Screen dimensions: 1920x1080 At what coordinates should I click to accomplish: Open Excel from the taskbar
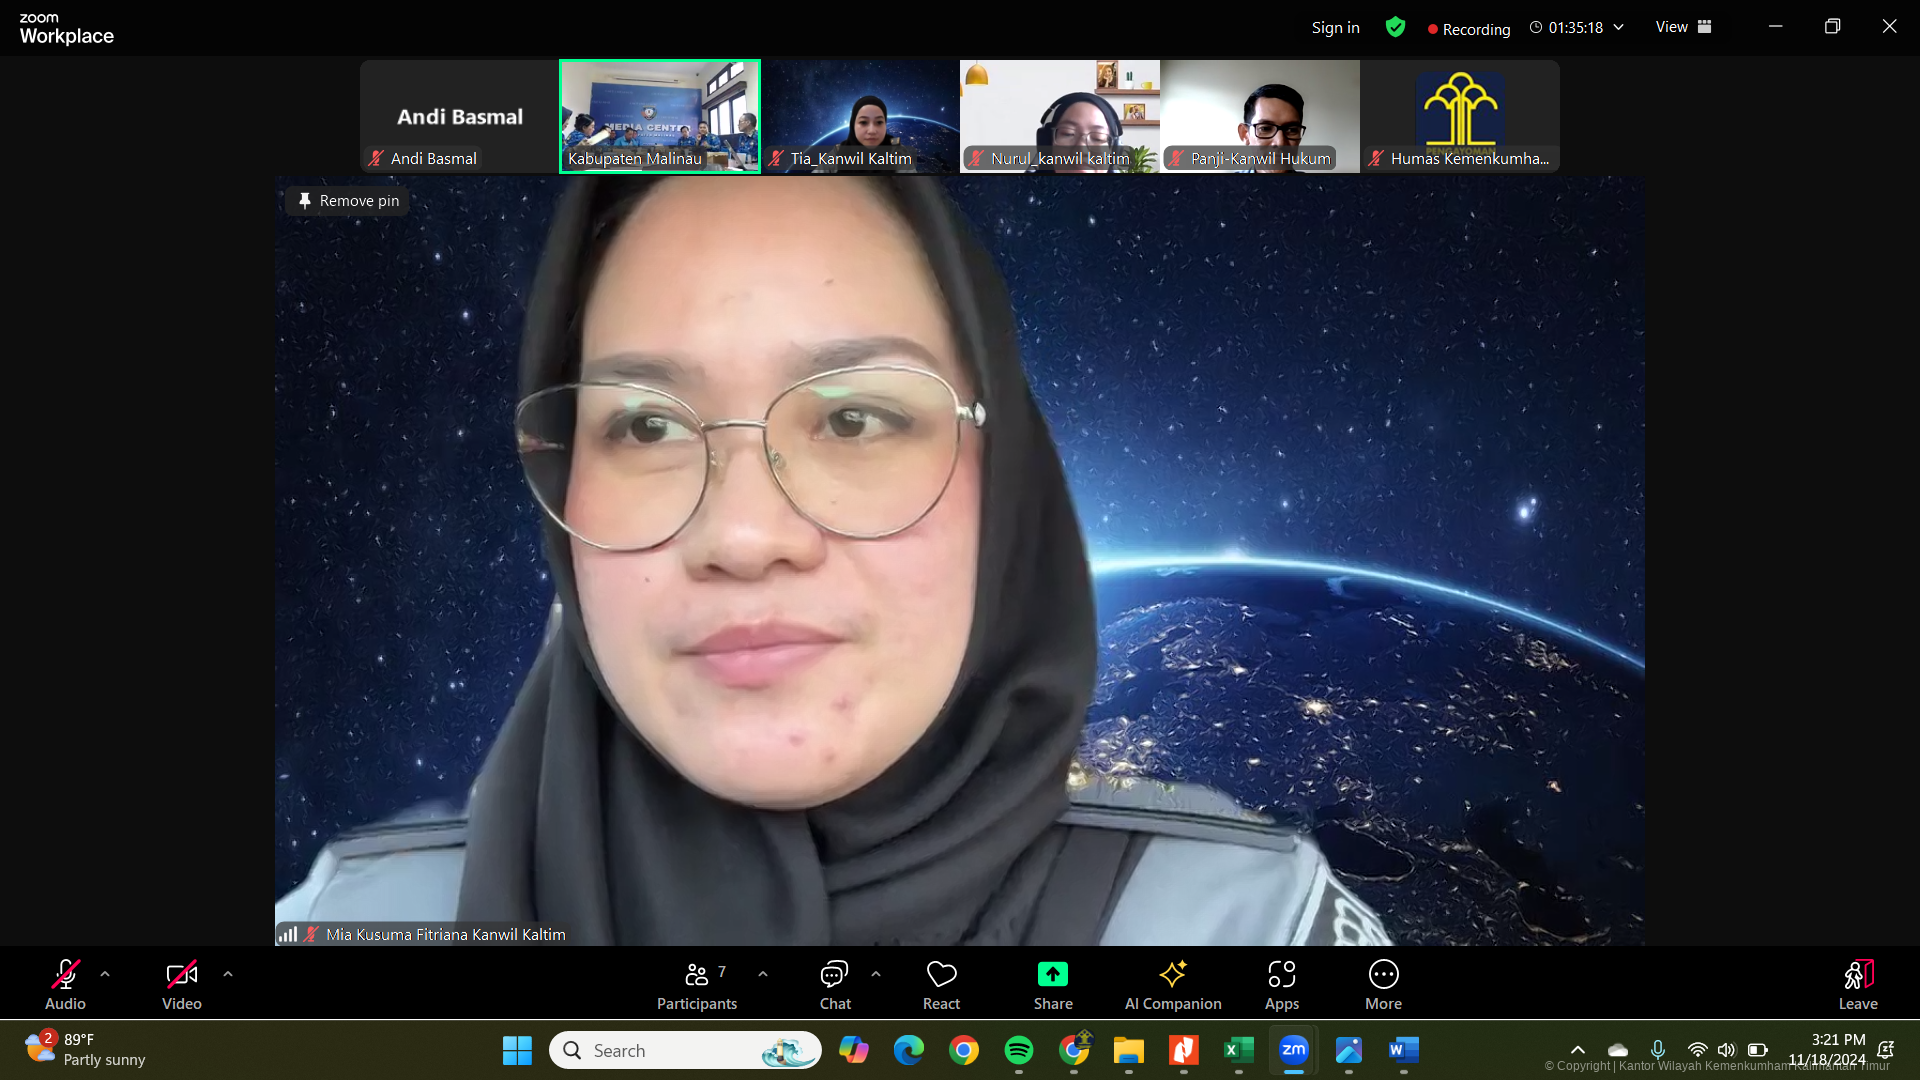1239,1050
